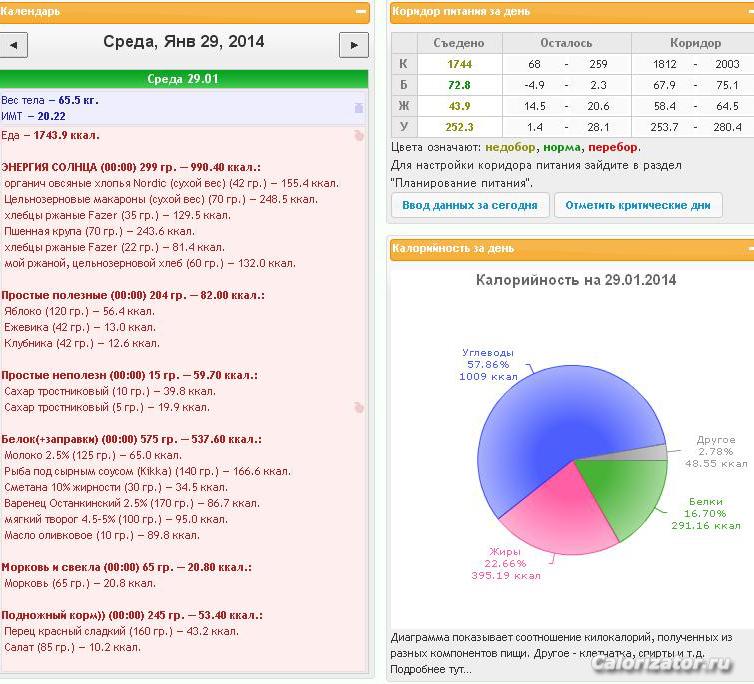Click Ввод данных за сегодня button
This screenshot has width=754, height=684.
[470, 205]
